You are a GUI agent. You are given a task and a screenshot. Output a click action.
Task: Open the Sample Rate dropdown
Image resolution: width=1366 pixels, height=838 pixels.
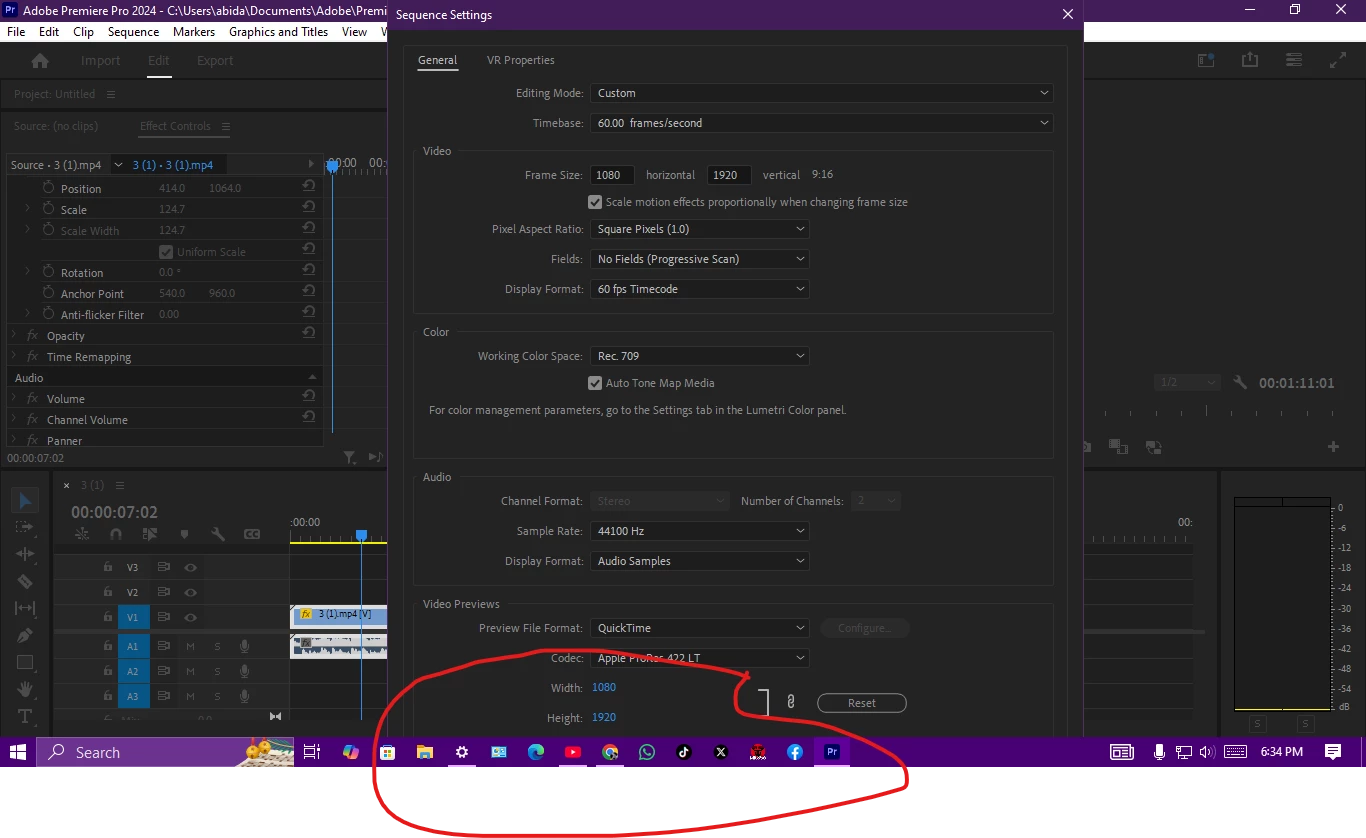tap(700, 531)
